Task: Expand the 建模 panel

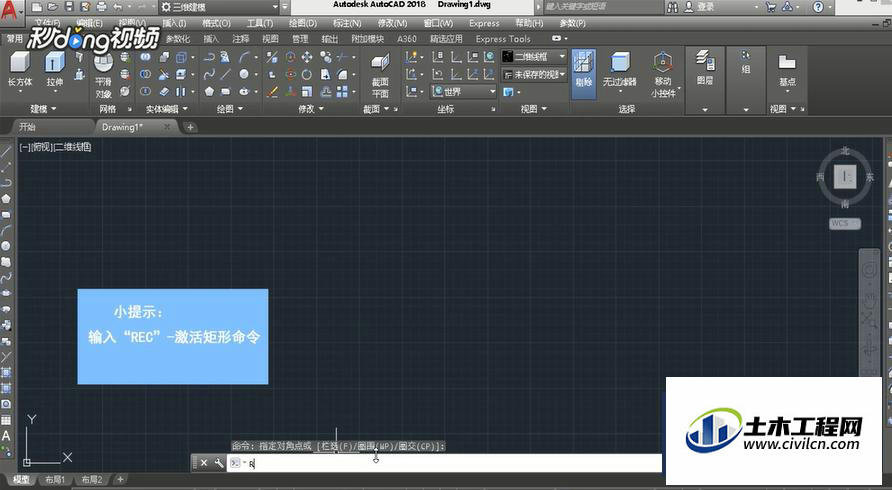Action: [x=43, y=109]
